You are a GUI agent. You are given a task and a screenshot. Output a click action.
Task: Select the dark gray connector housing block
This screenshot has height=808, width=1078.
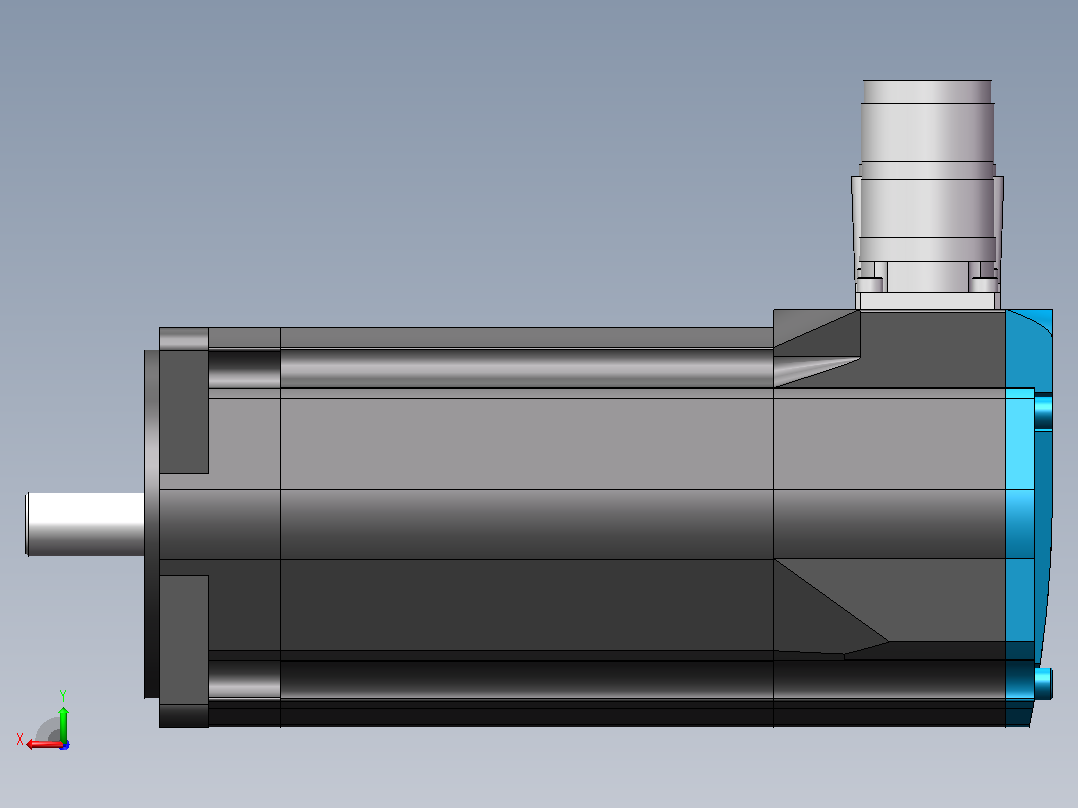coord(932,349)
